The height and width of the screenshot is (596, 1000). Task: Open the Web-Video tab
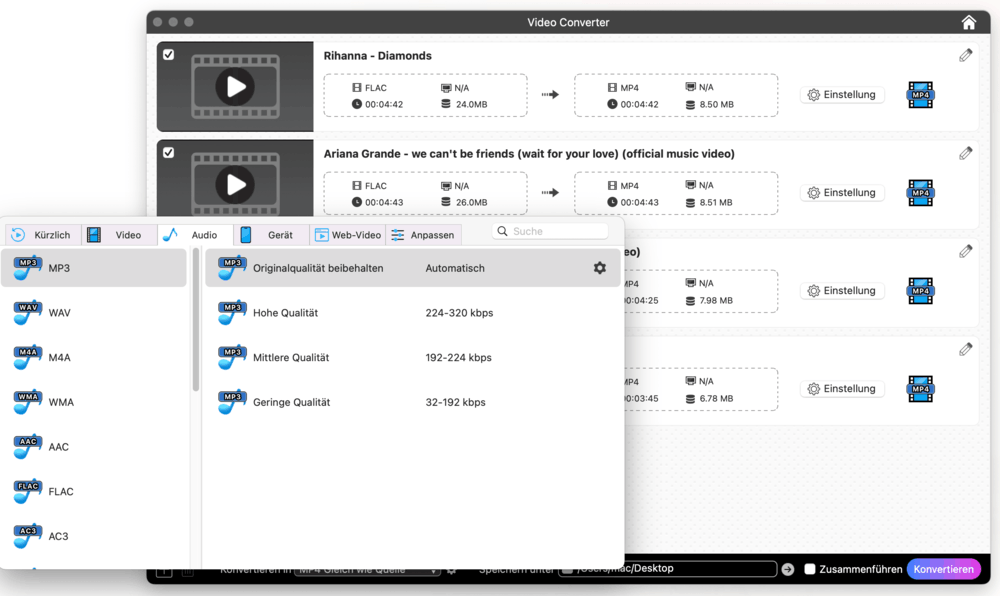point(348,235)
